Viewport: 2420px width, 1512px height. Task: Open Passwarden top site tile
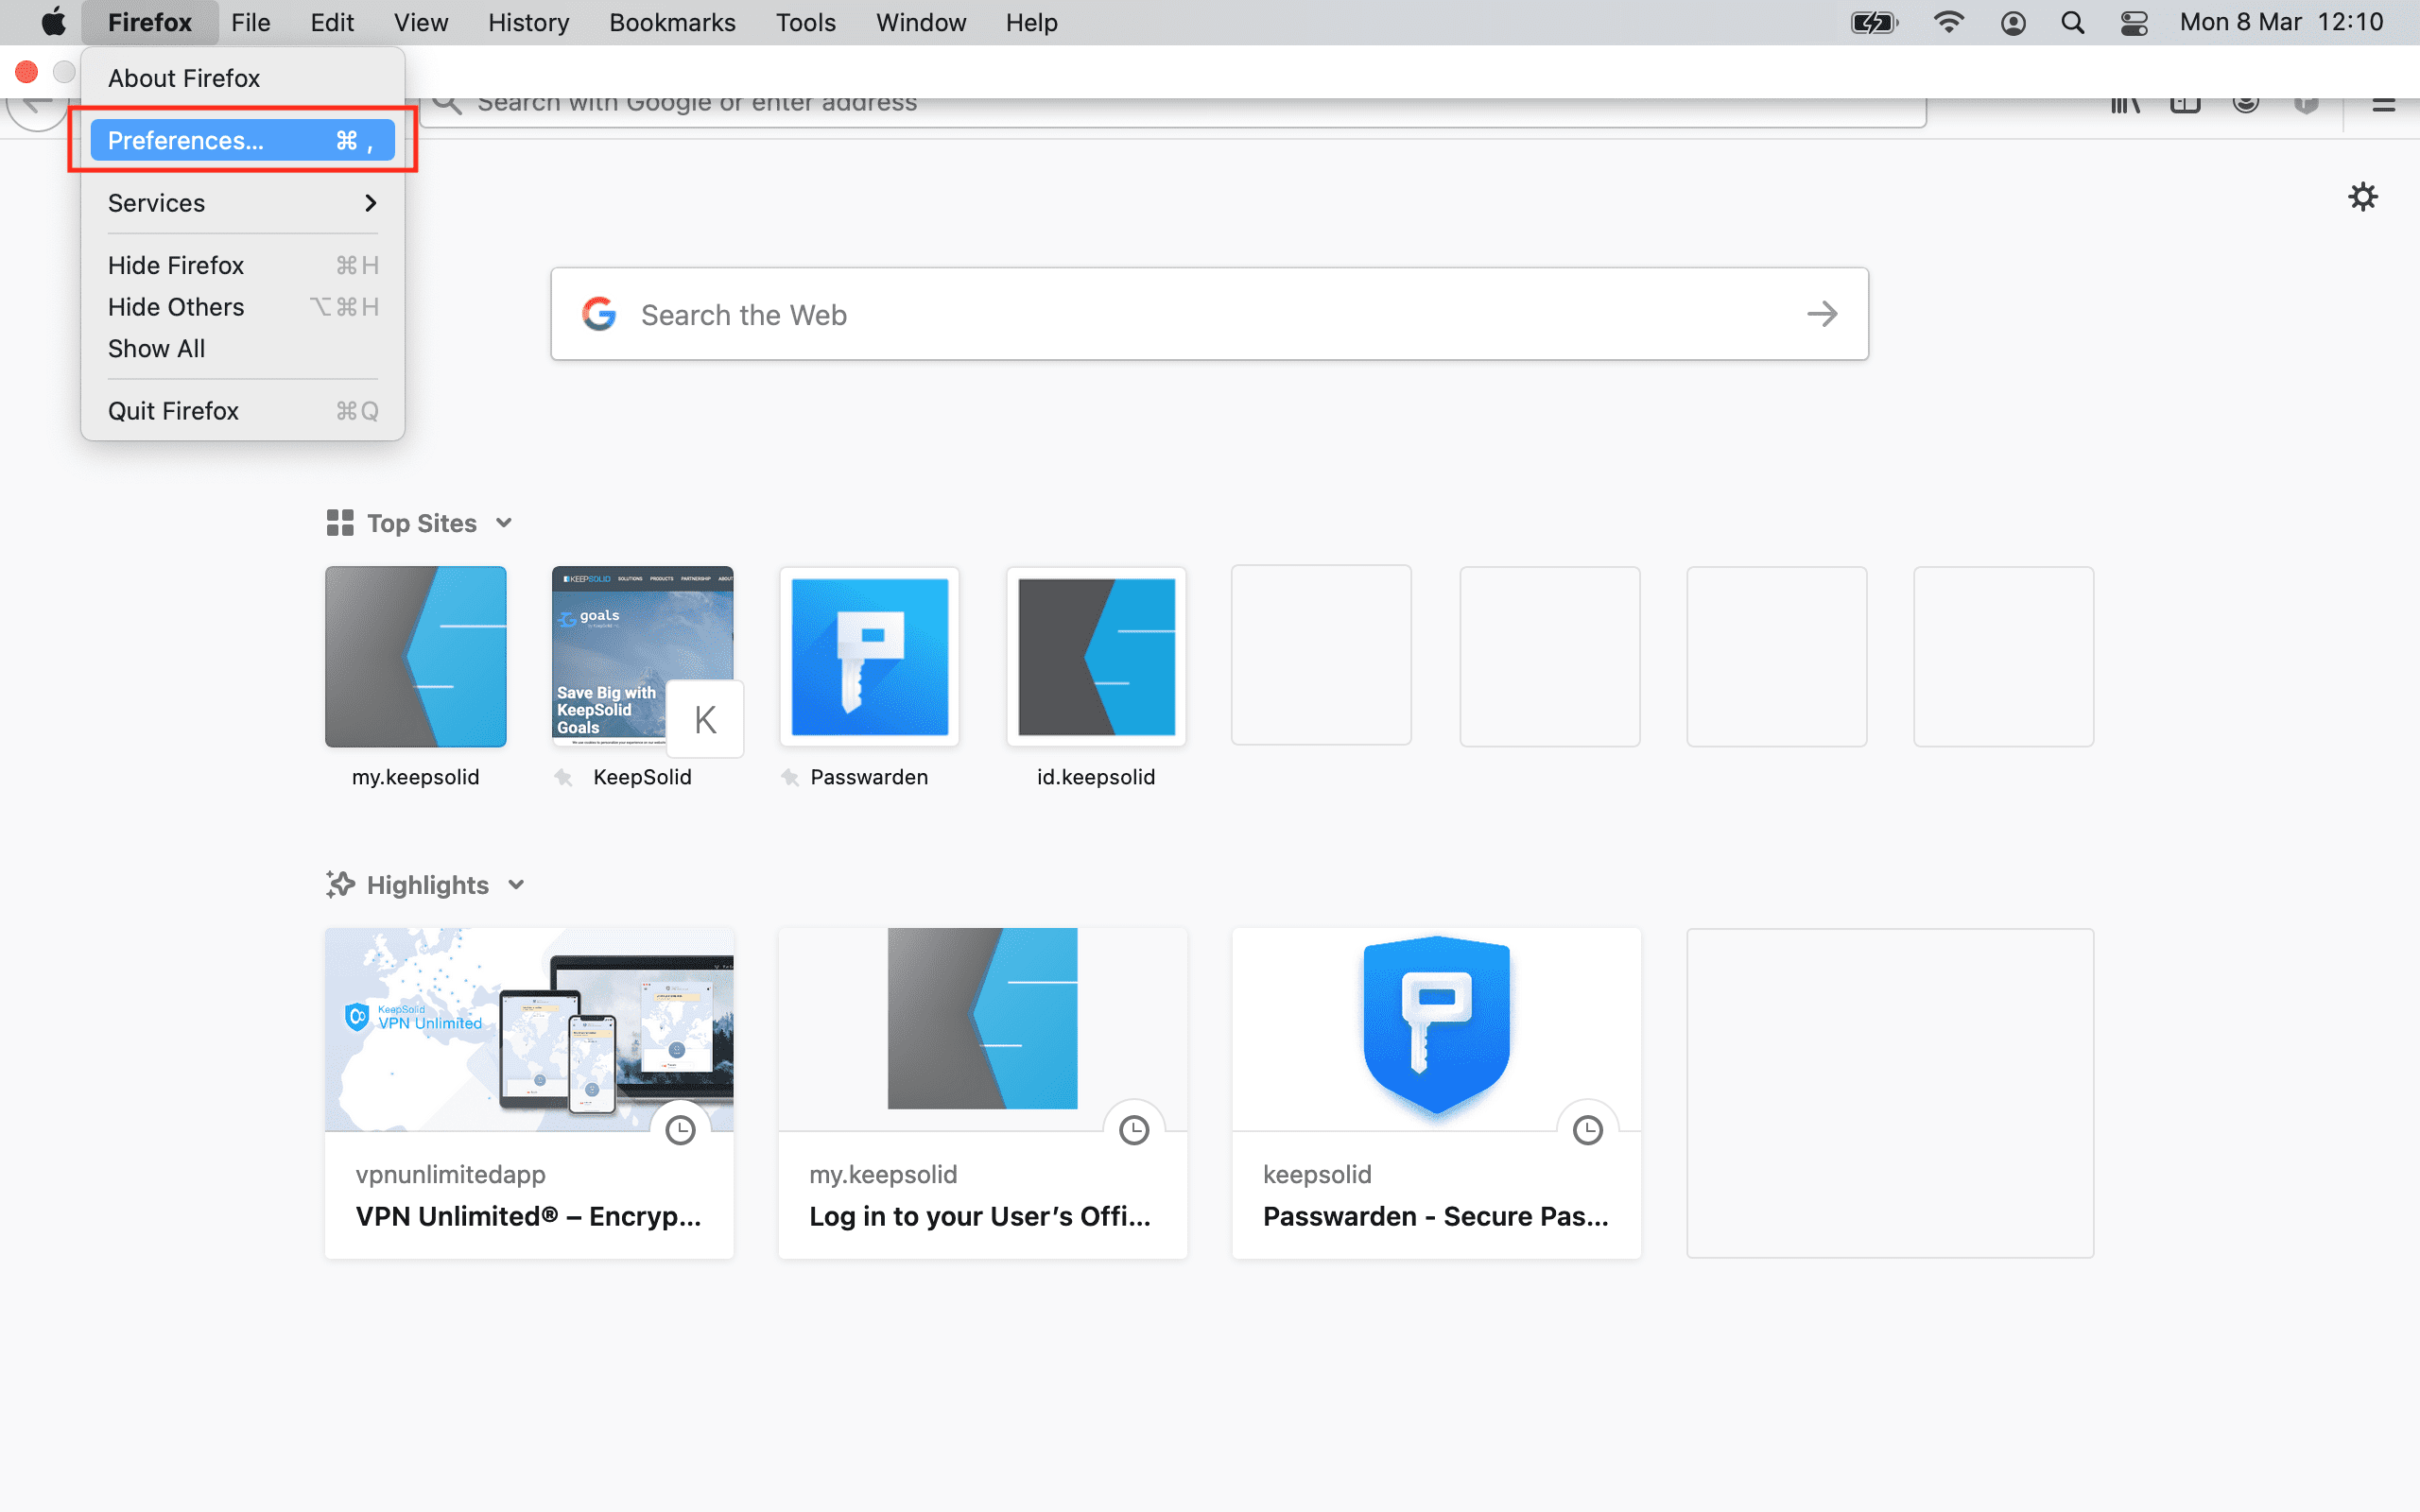tap(869, 656)
